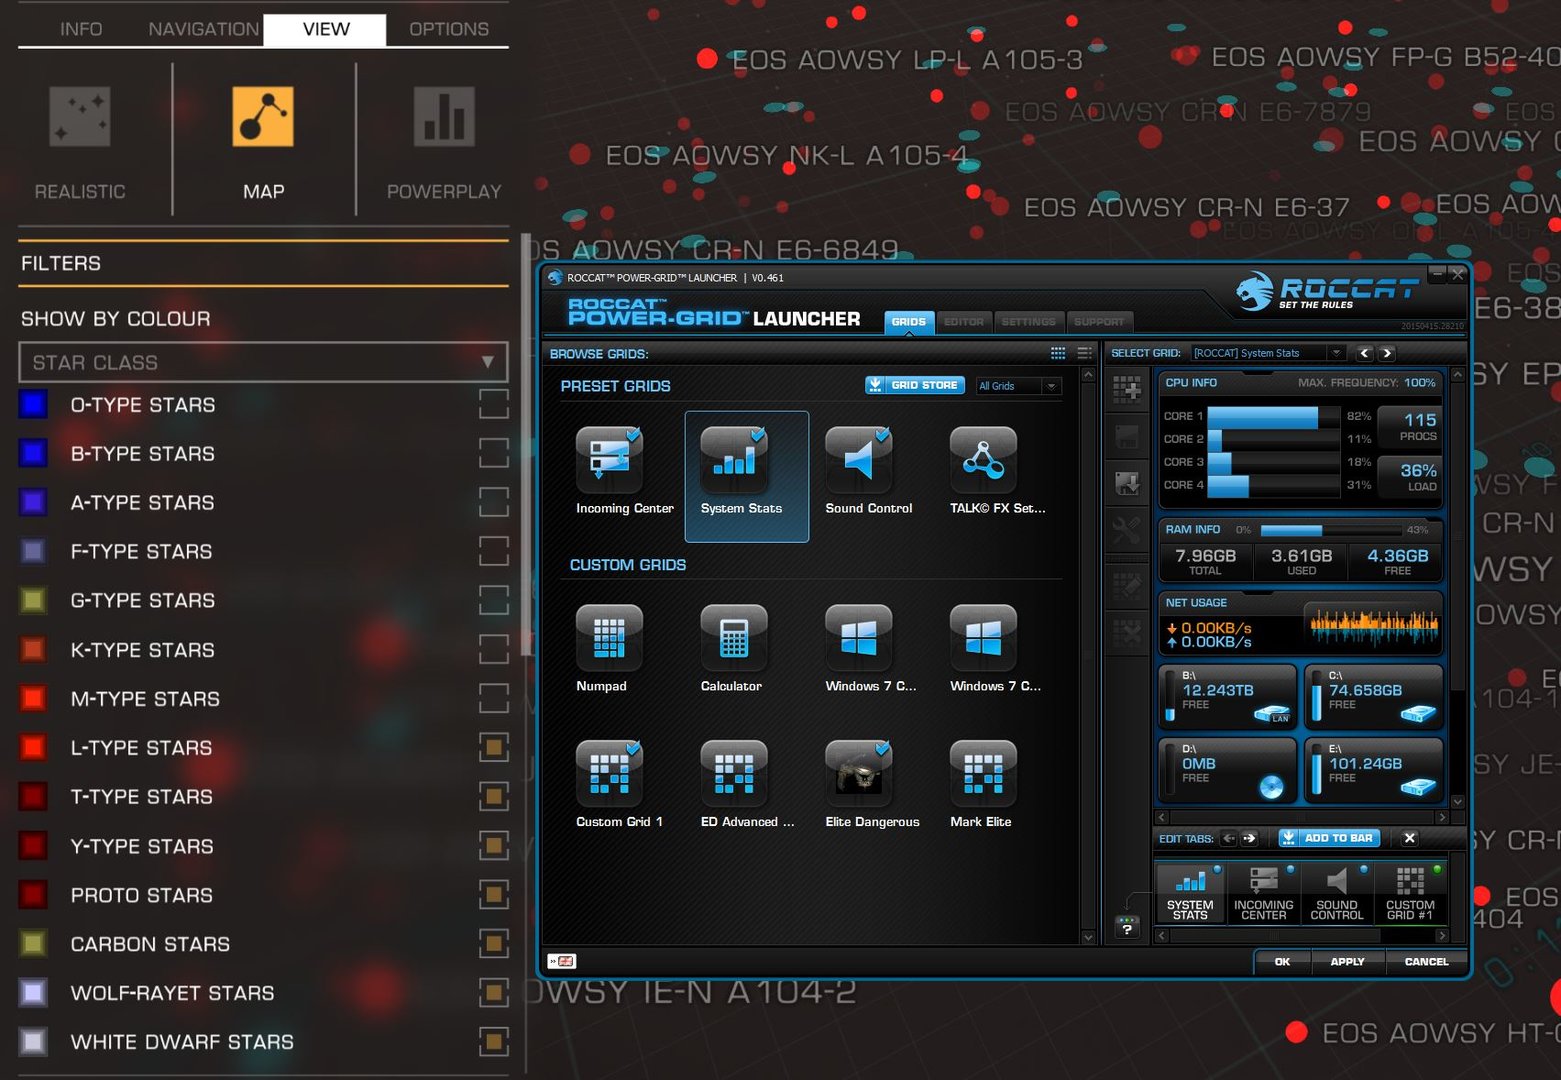Open the Numpad custom grid
The width and height of the screenshot is (1561, 1080).
[x=610, y=638]
